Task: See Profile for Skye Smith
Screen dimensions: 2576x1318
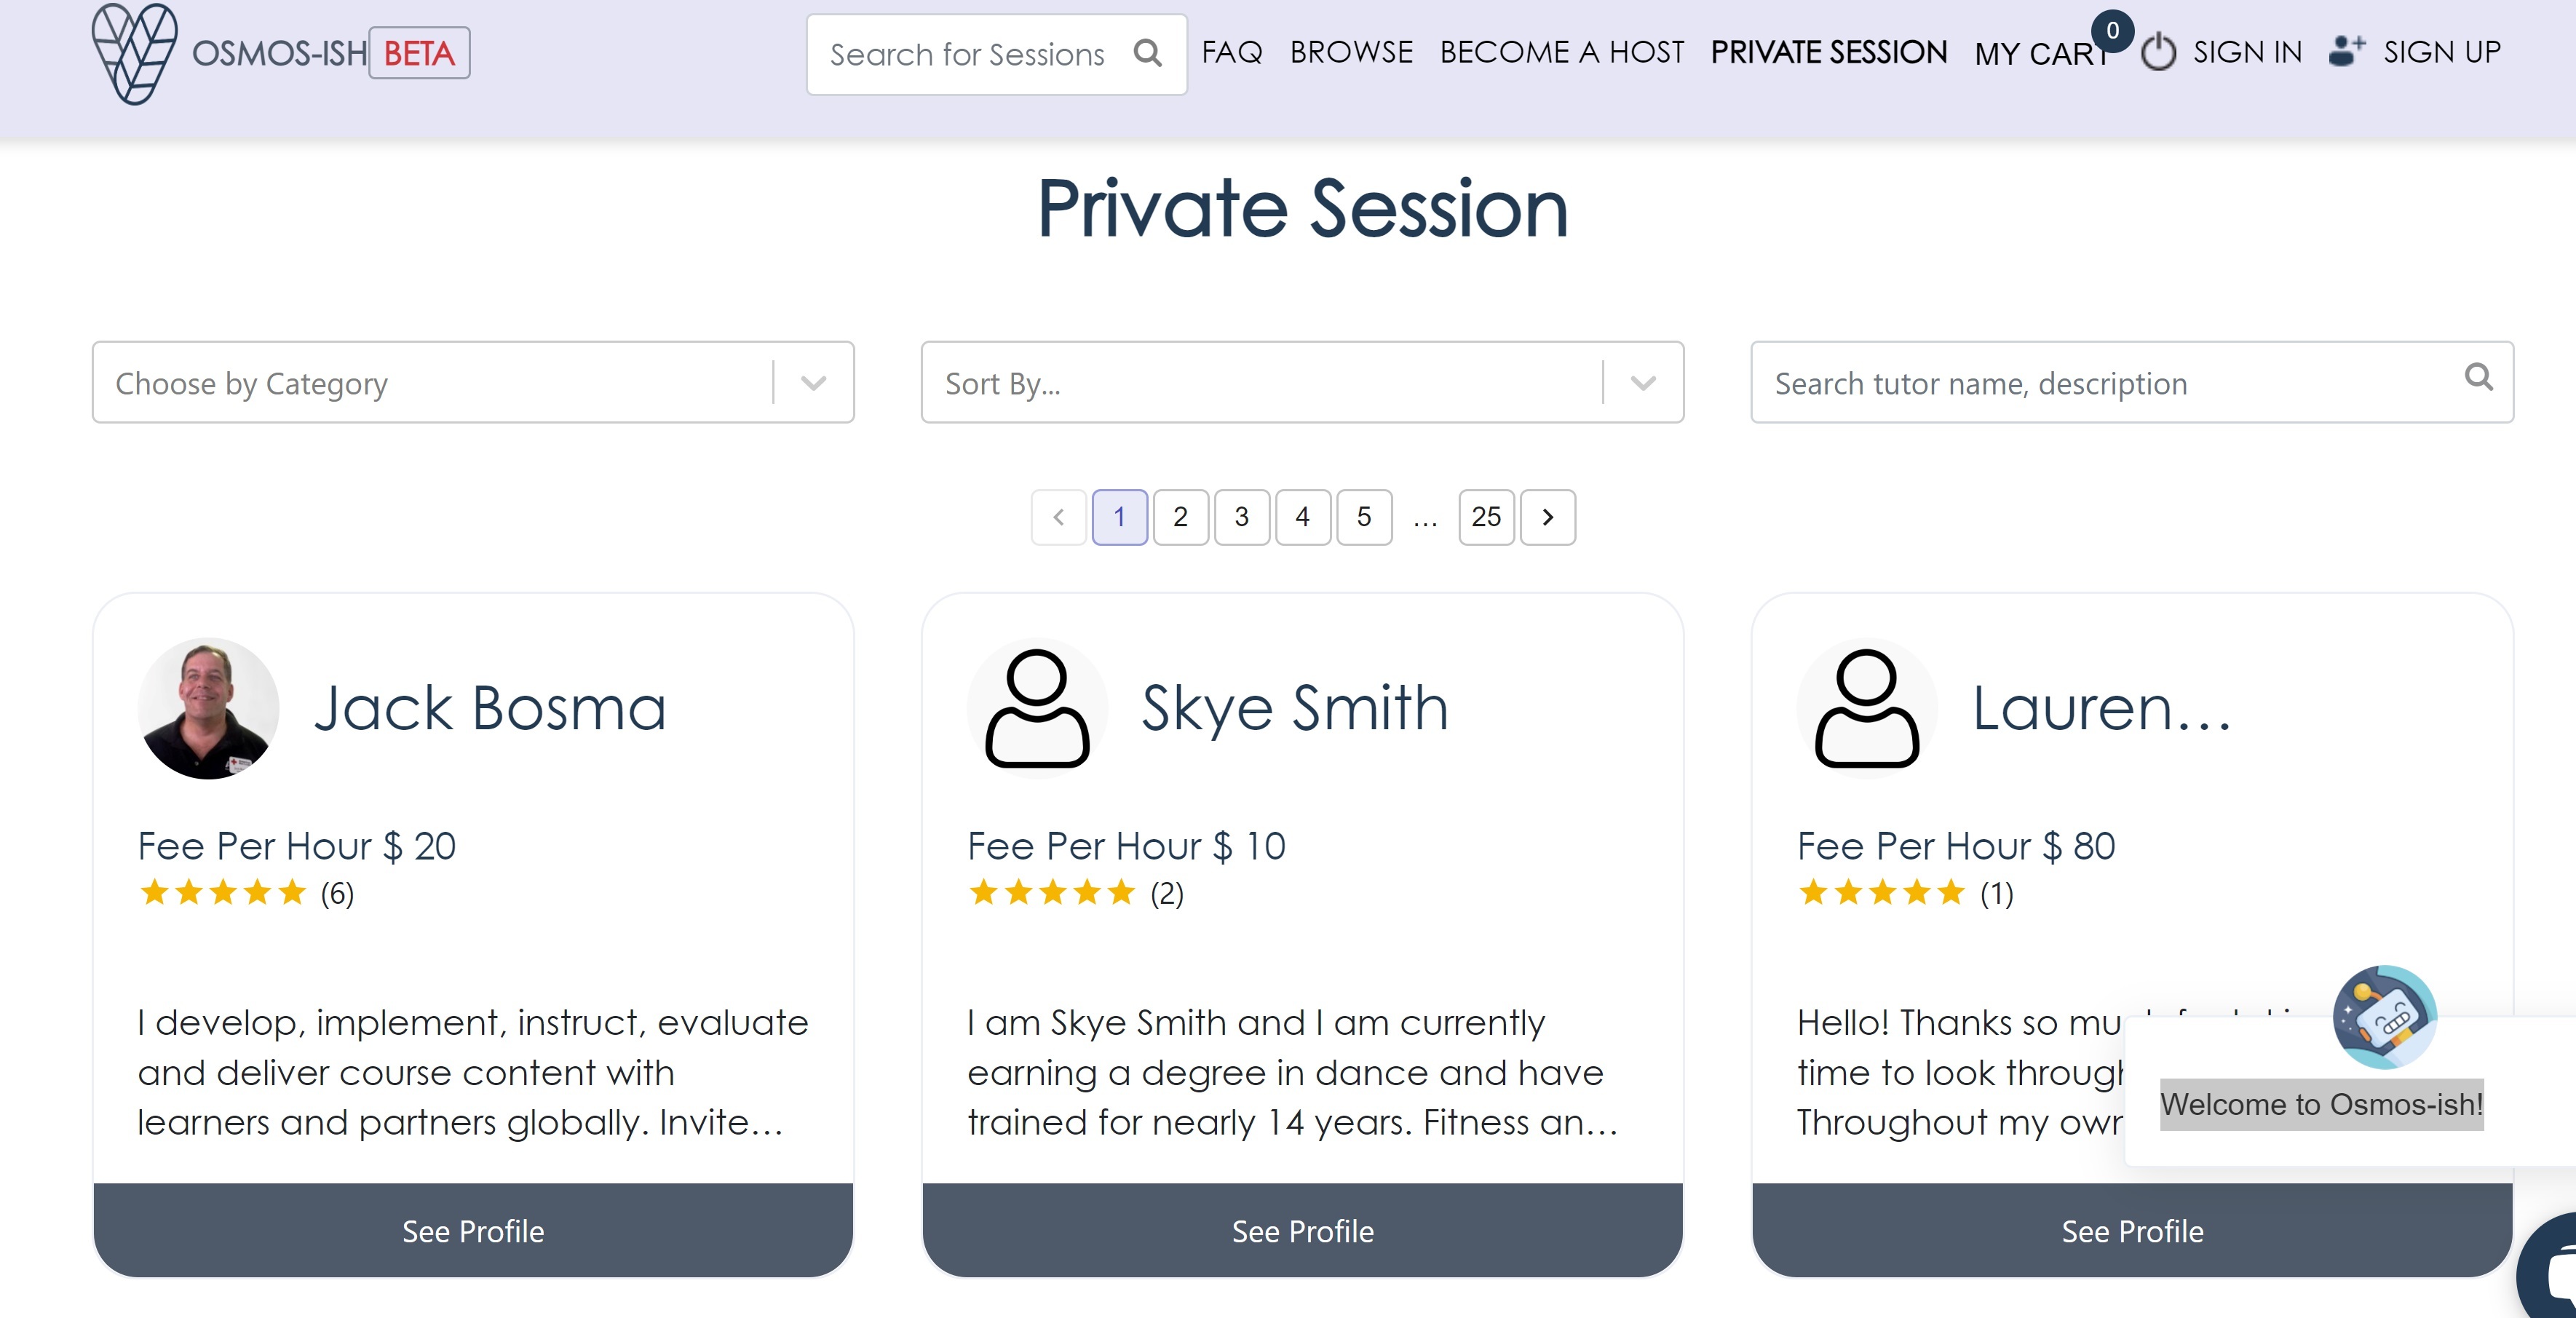Action: pos(1302,1230)
